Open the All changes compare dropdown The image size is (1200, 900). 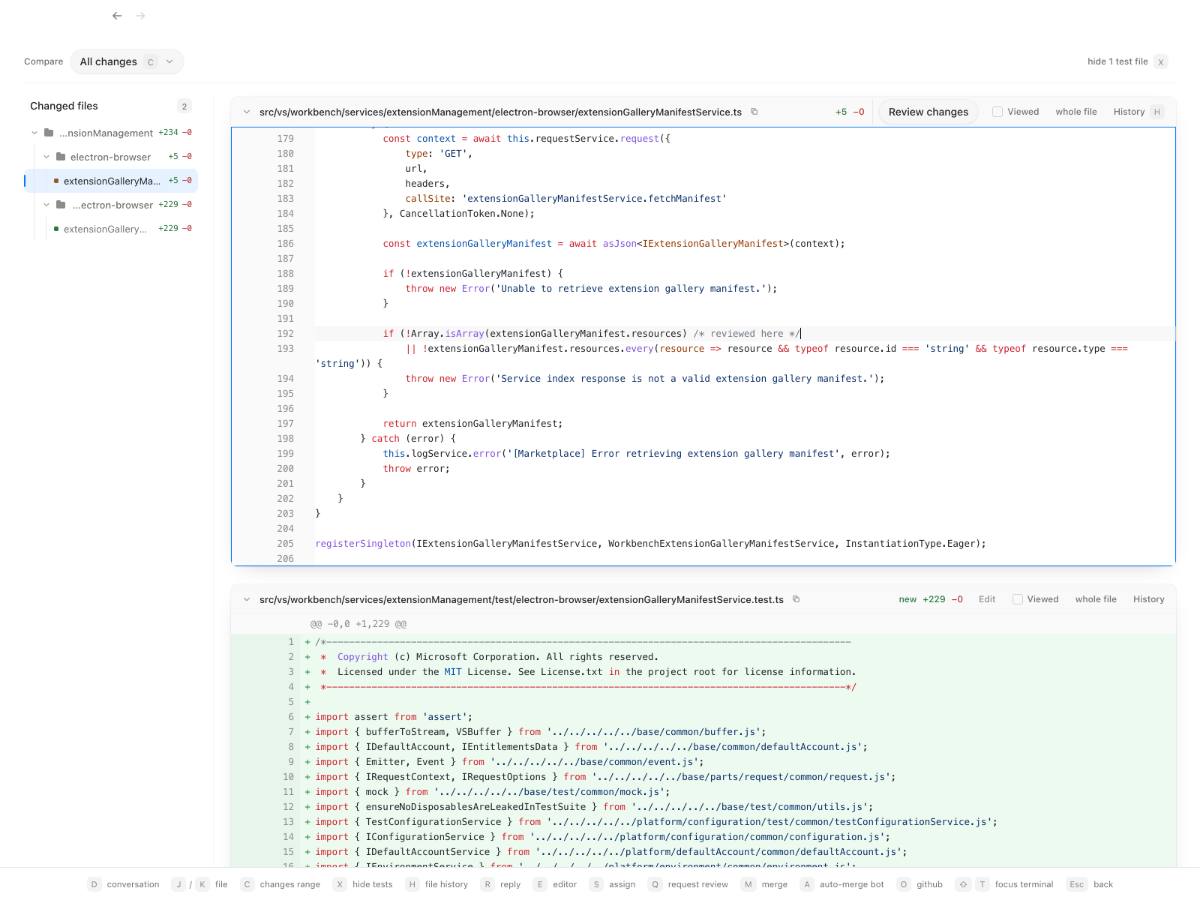click(x=127, y=61)
